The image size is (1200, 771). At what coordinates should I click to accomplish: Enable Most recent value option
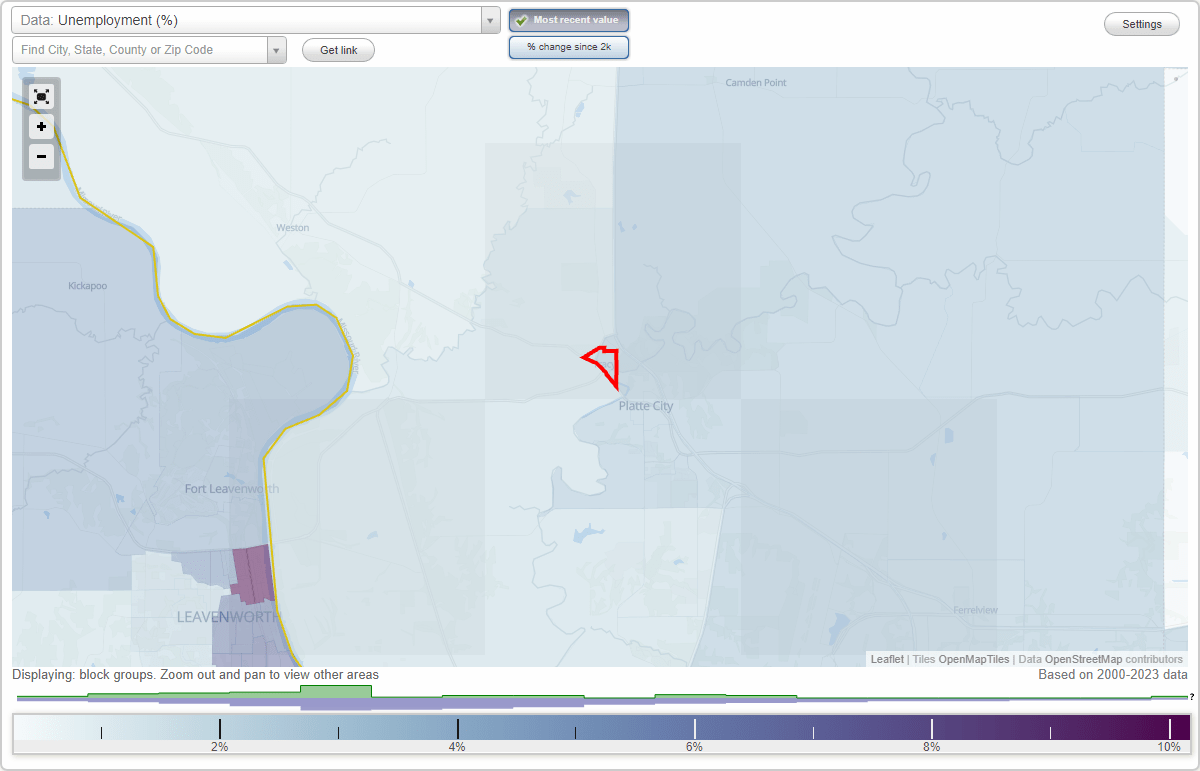coord(569,20)
